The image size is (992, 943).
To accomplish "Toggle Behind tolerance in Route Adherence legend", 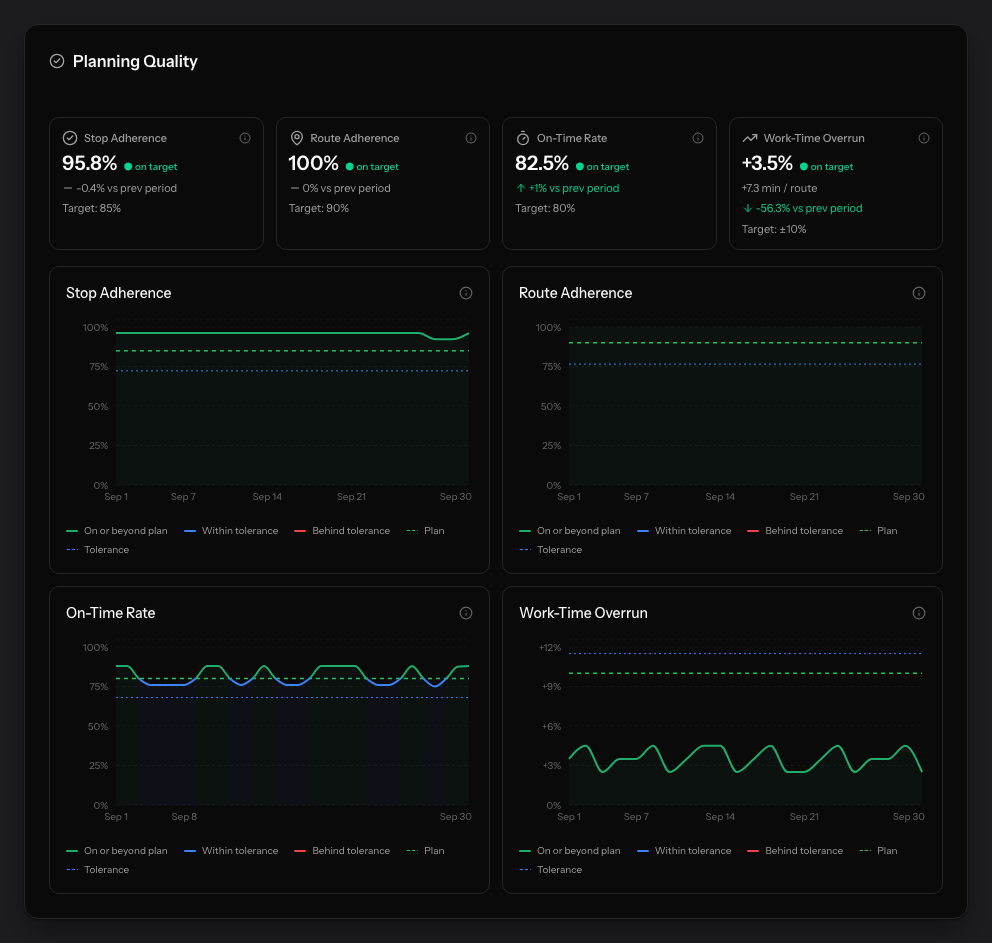I will [x=795, y=531].
